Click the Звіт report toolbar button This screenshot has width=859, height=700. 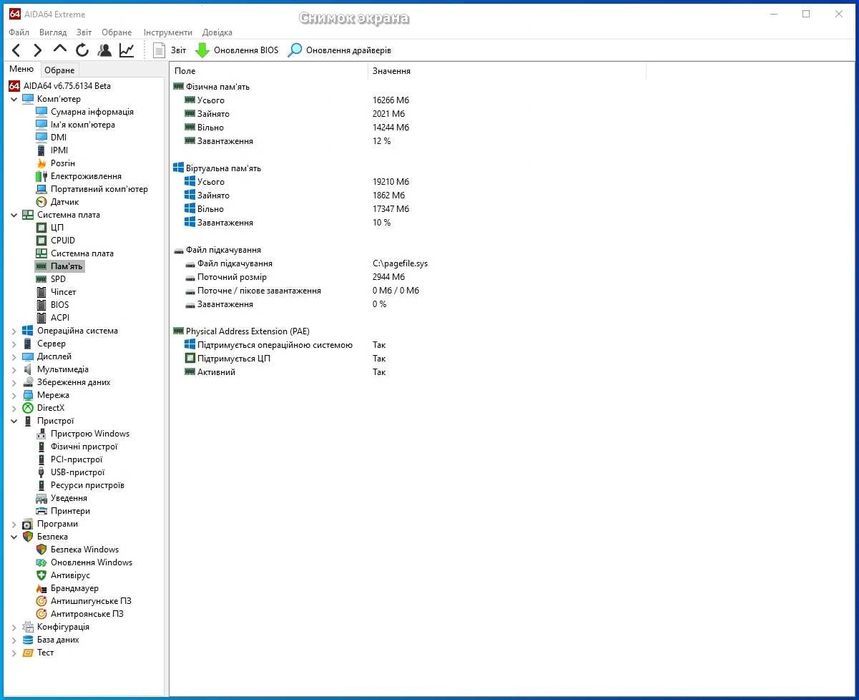pyautogui.click(x=169, y=50)
